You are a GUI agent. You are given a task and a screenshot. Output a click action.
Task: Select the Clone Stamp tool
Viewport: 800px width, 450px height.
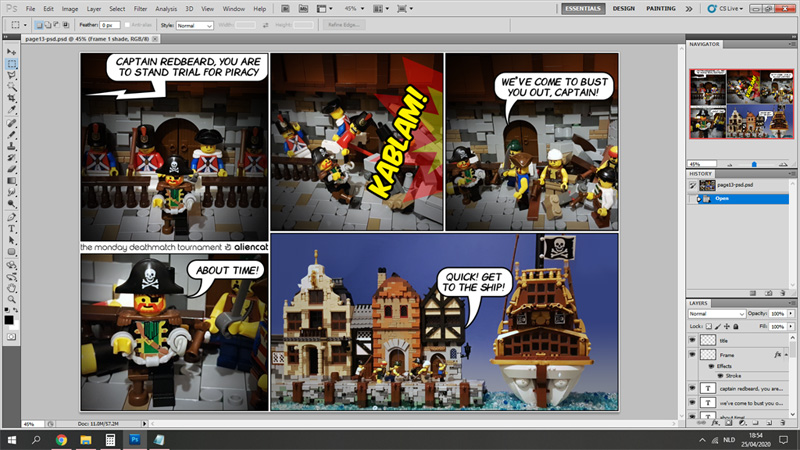11,146
